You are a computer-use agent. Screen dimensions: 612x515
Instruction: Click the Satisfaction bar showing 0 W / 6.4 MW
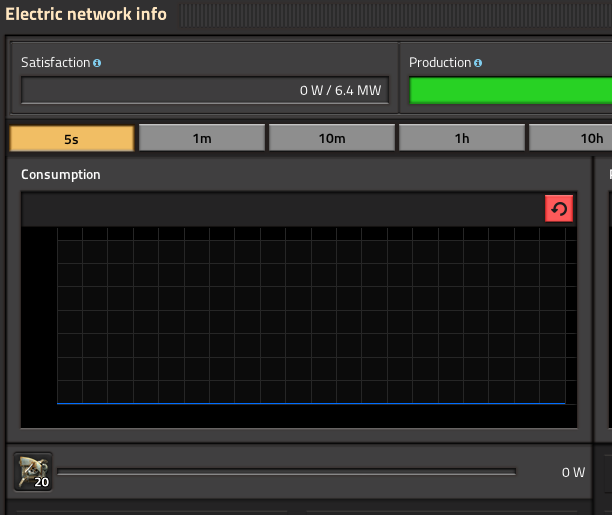(x=205, y=90)
